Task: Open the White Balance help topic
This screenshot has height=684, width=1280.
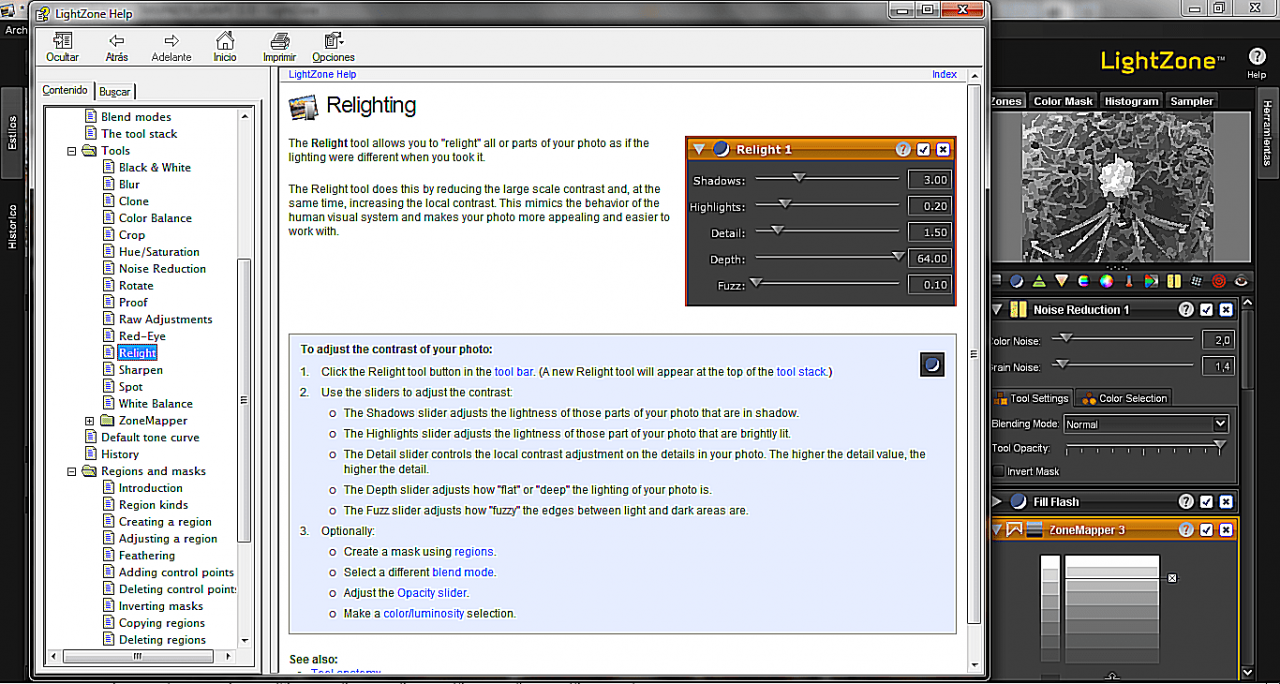Action: [155, 404]
